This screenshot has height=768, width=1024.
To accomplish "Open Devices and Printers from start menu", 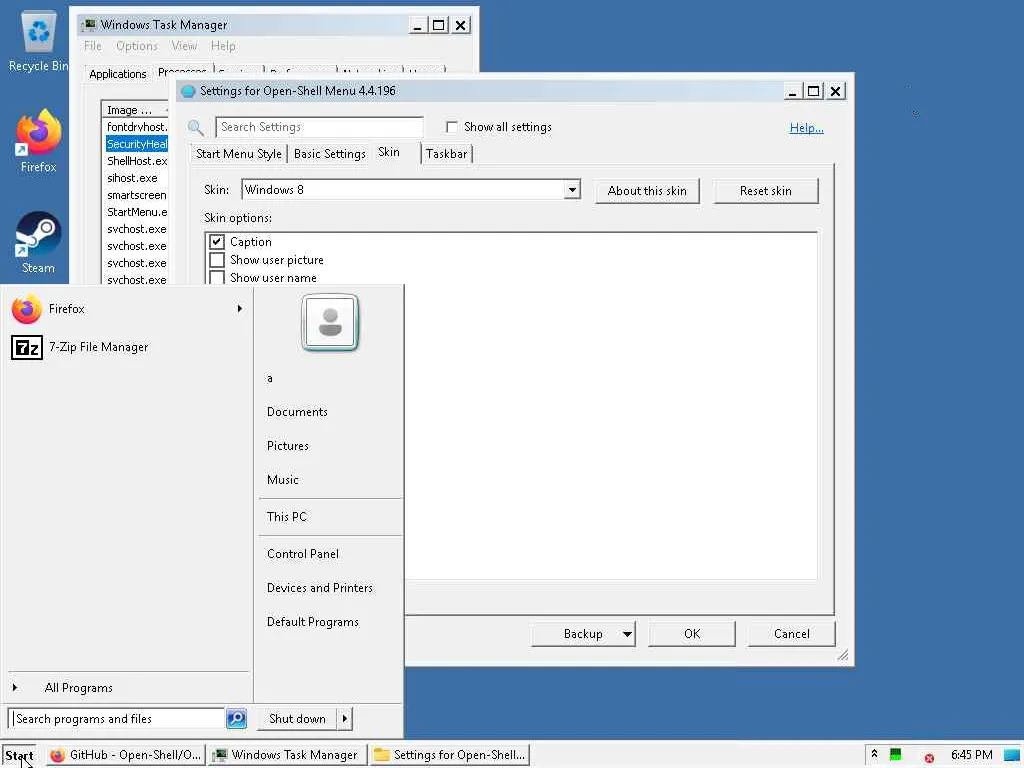I will tap(320, 588).
